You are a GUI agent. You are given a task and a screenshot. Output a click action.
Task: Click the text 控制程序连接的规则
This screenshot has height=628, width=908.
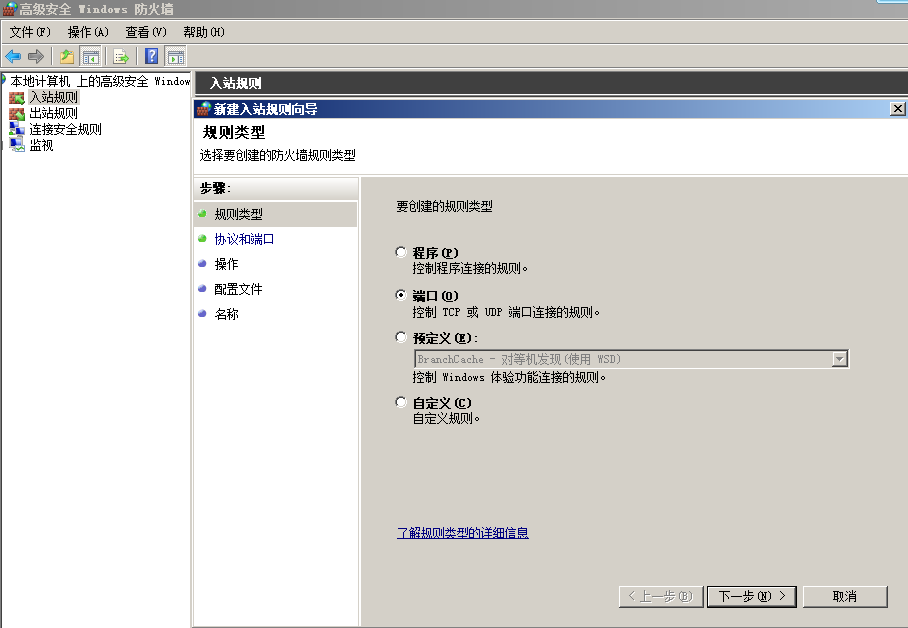coord(470,268)
